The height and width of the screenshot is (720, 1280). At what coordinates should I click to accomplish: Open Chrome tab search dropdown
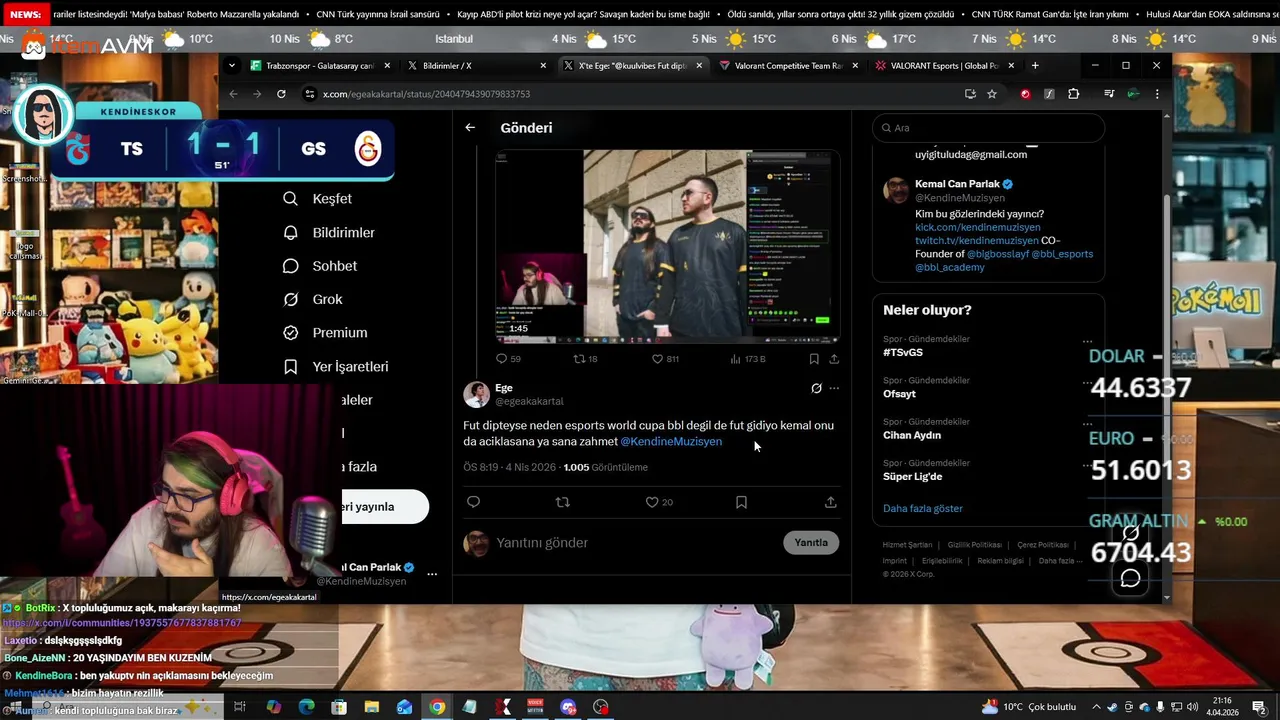point(232,65)
